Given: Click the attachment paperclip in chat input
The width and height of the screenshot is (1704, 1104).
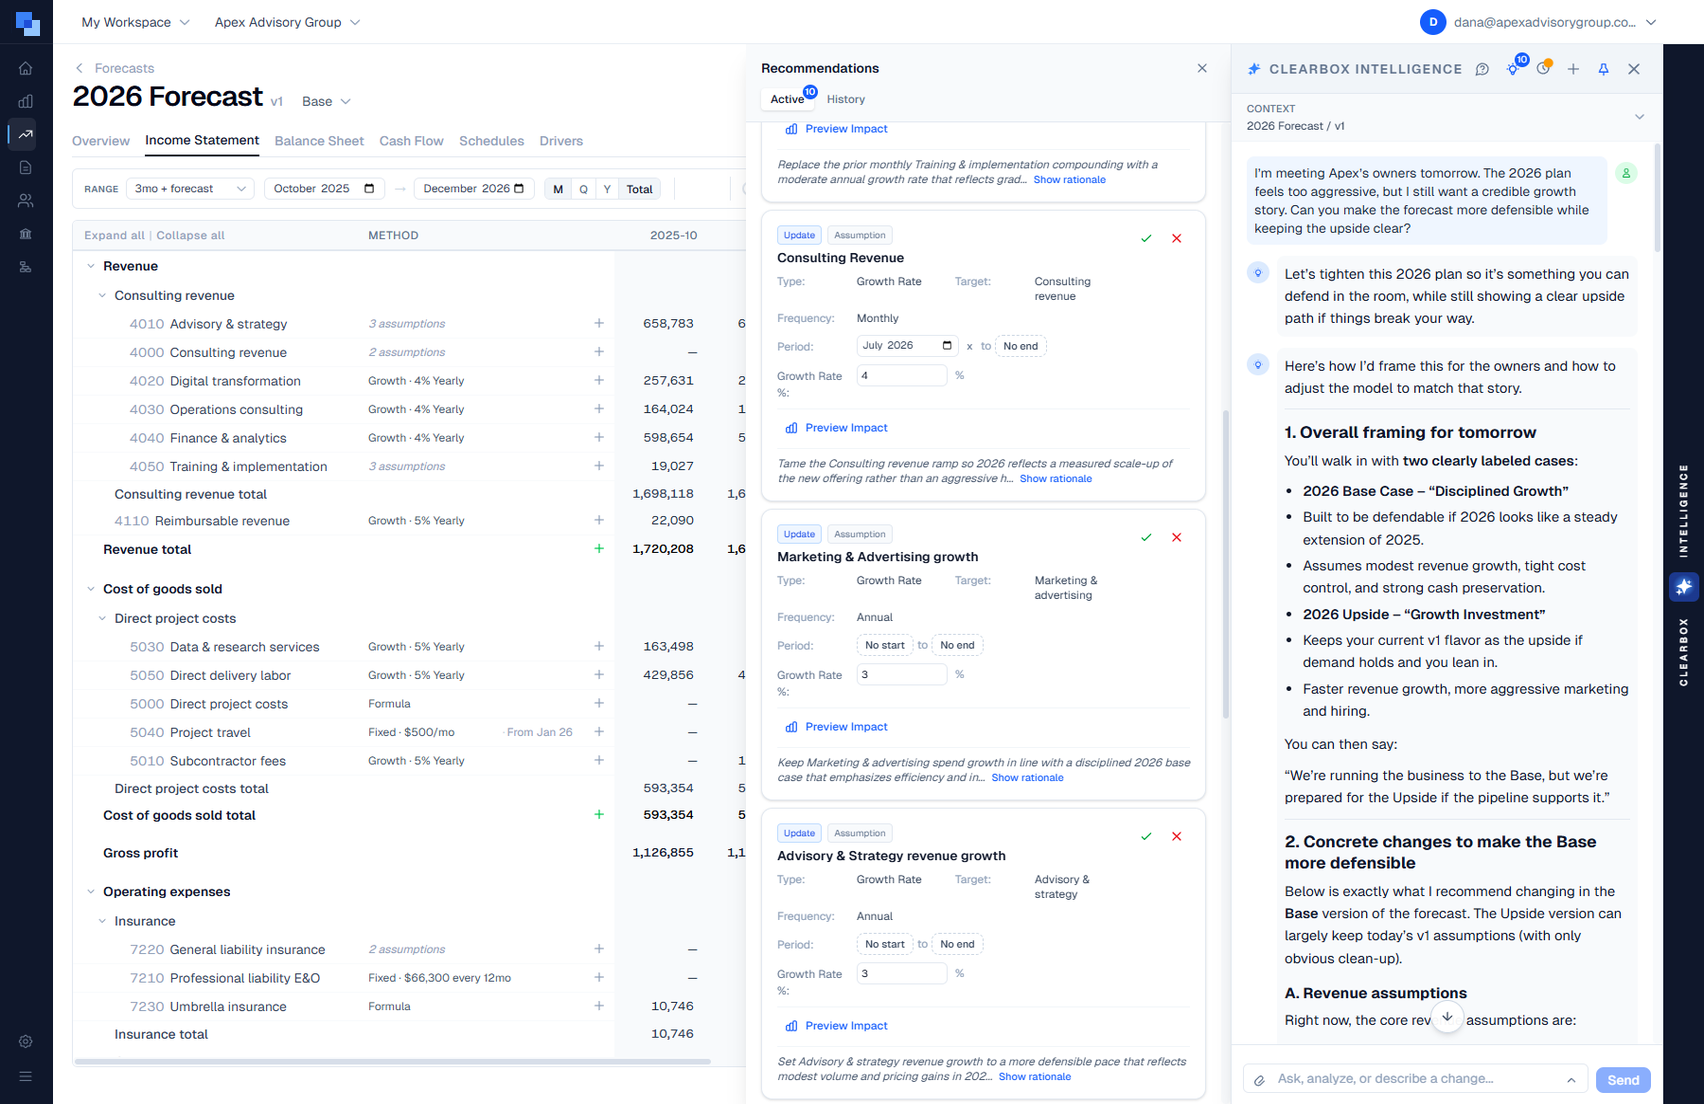Looking at the screenshot, I should pyautogui.click(x=1260, y=1079).
